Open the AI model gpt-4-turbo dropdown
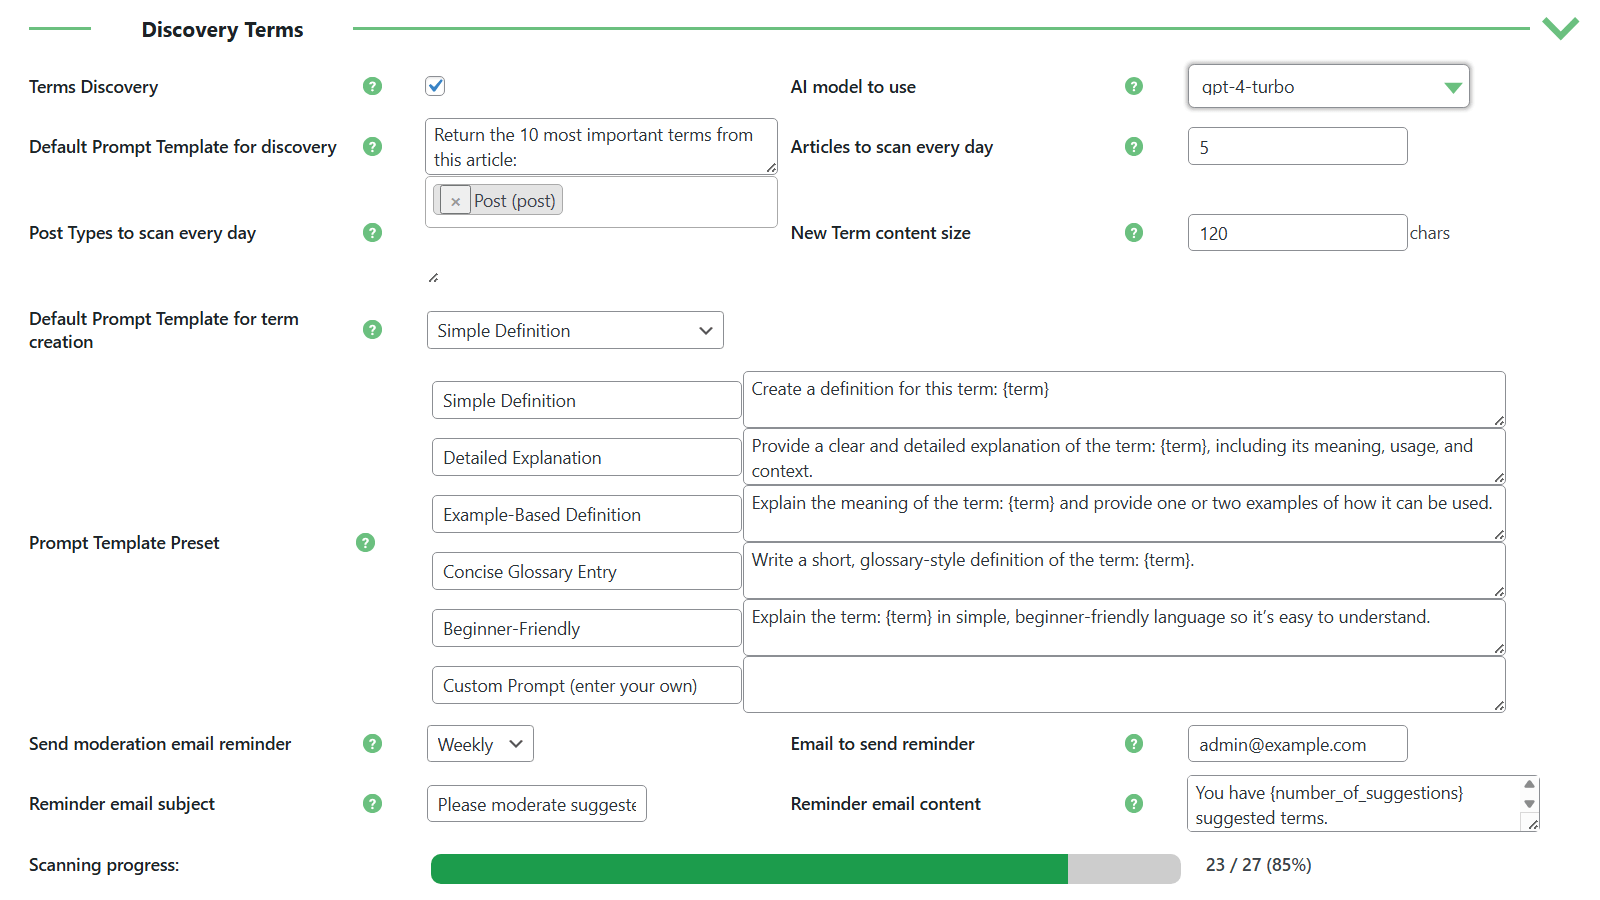The height and width of the screenshot is (900, 1600). 1328,87
